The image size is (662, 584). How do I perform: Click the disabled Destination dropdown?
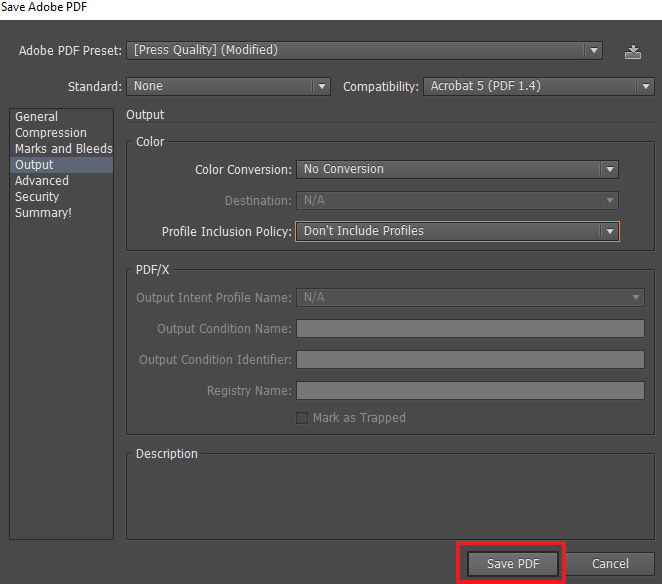pyautogui.click(x=457, y=201)
